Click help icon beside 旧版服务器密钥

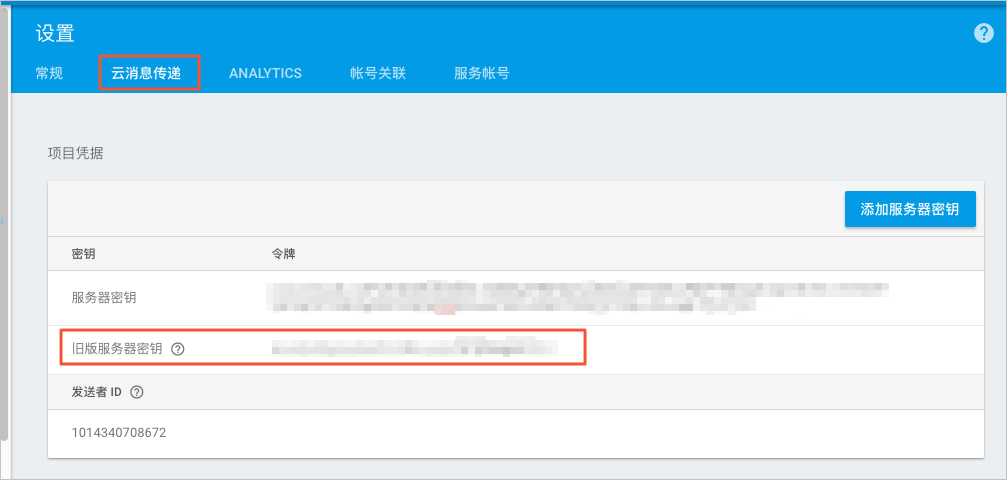[x=179, y=349]
